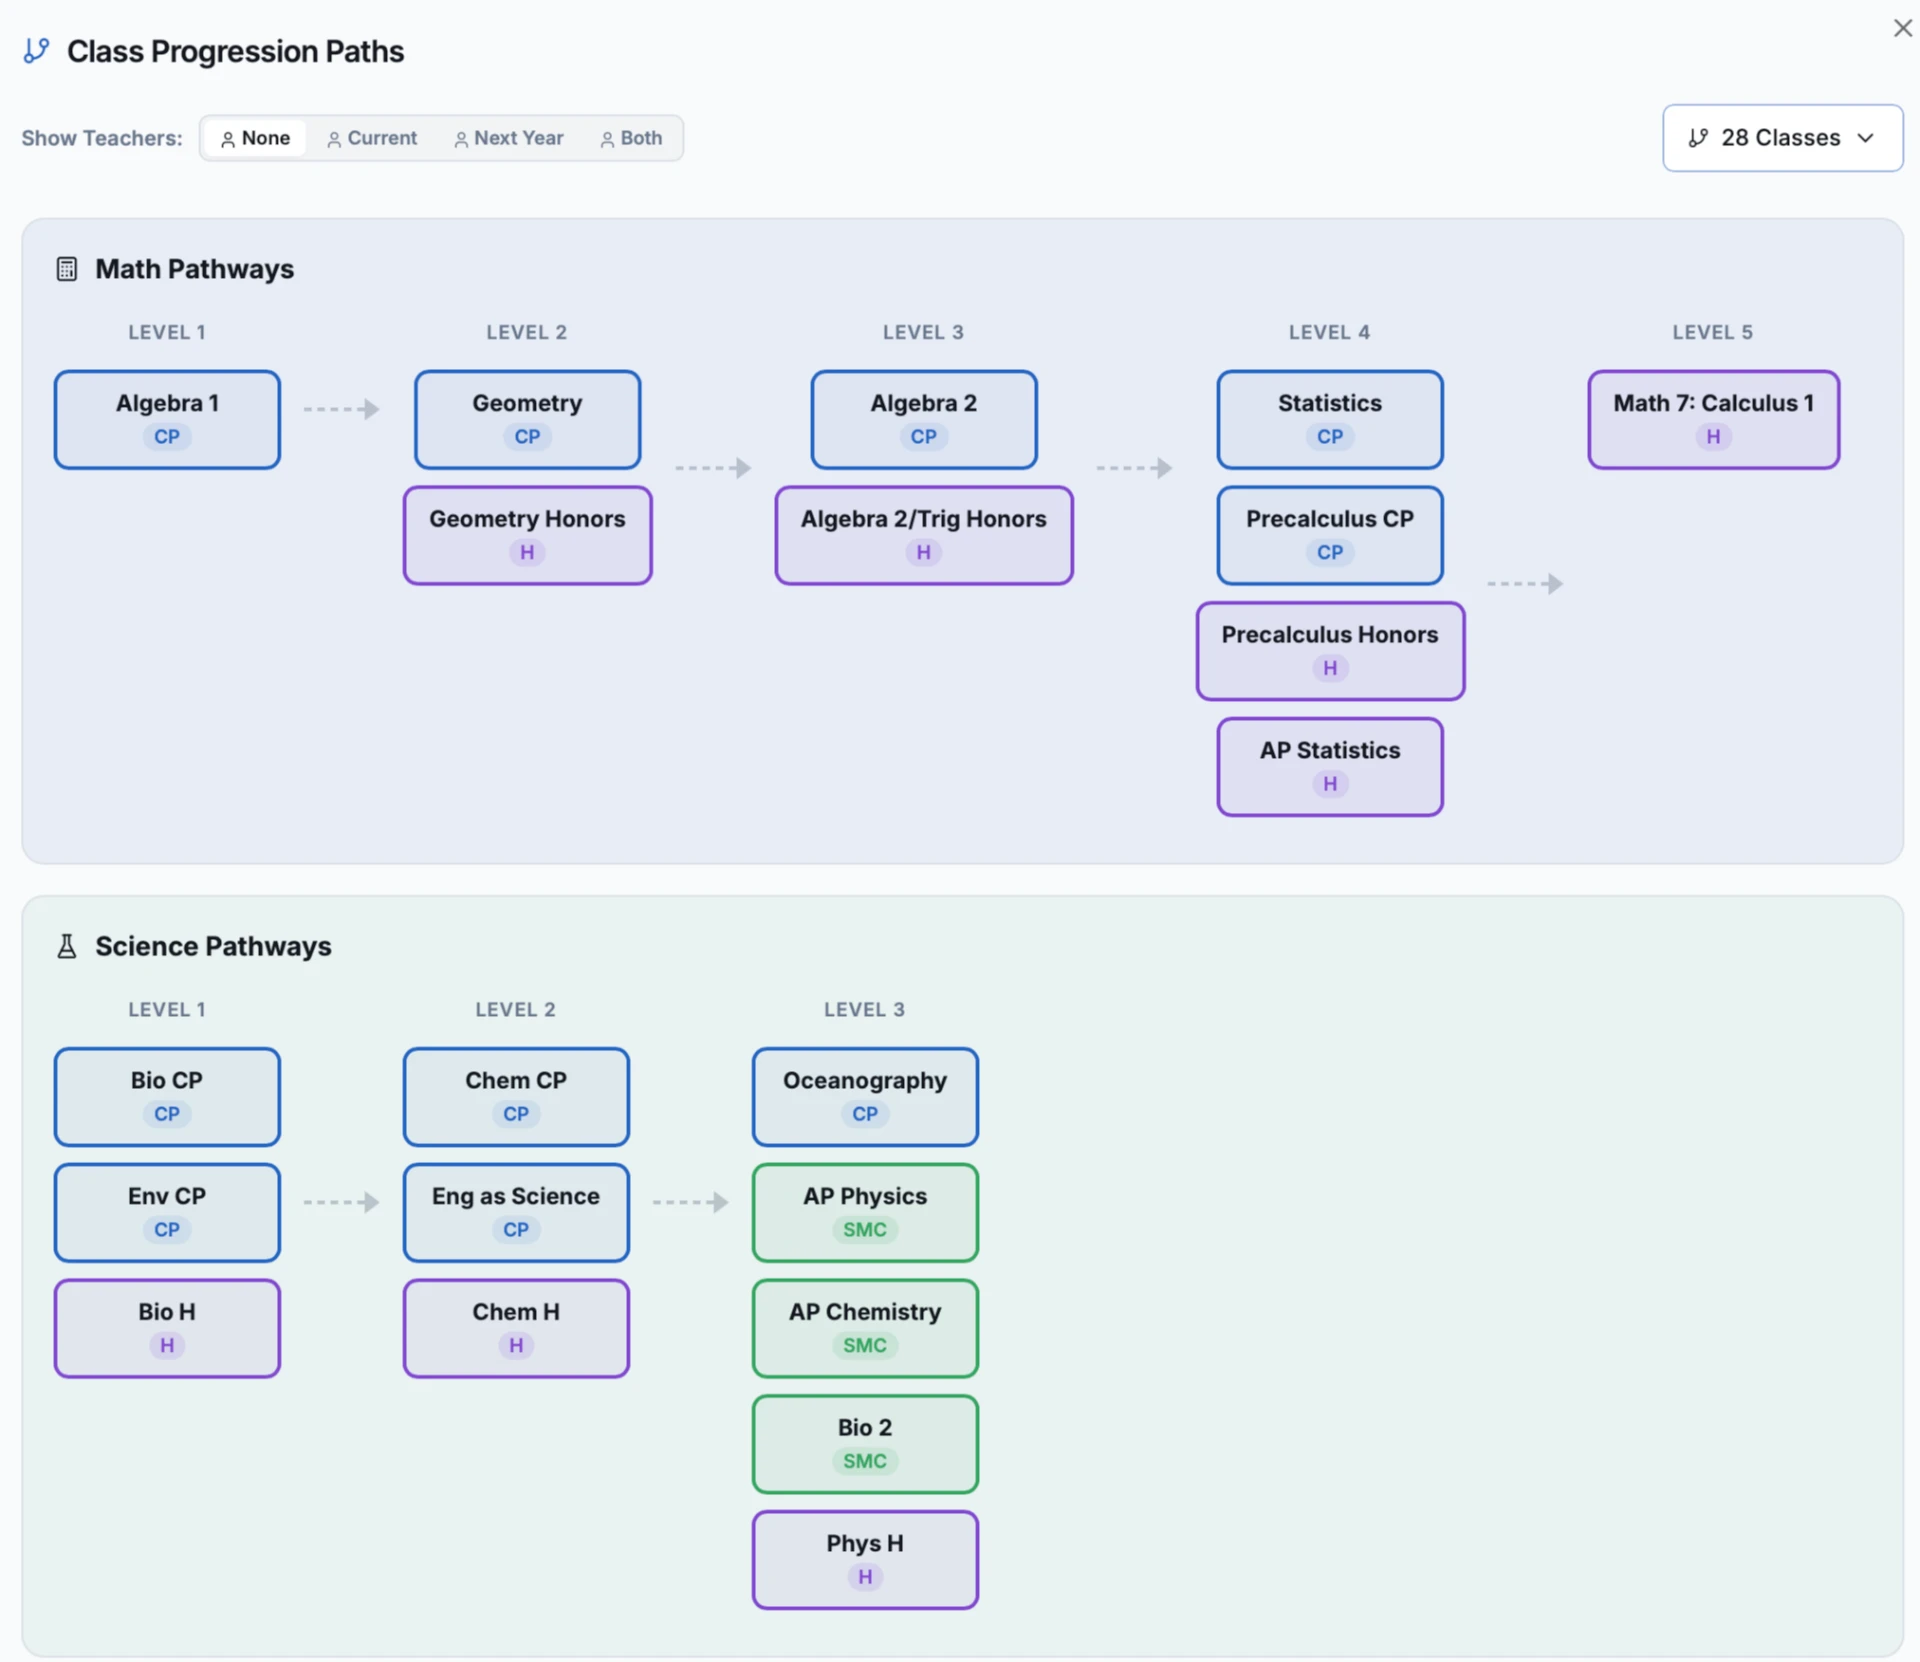Click the Show Teachers: label

click(x=102, y=138)
